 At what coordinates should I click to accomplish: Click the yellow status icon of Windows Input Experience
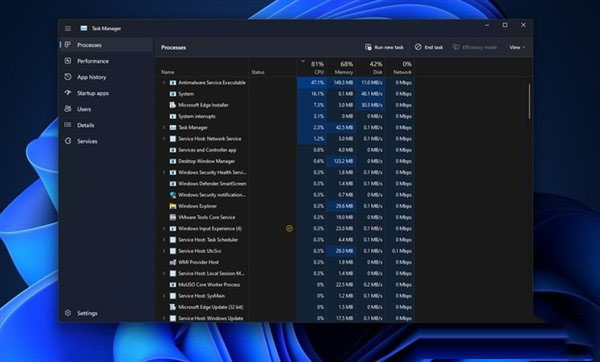(289, 228)
